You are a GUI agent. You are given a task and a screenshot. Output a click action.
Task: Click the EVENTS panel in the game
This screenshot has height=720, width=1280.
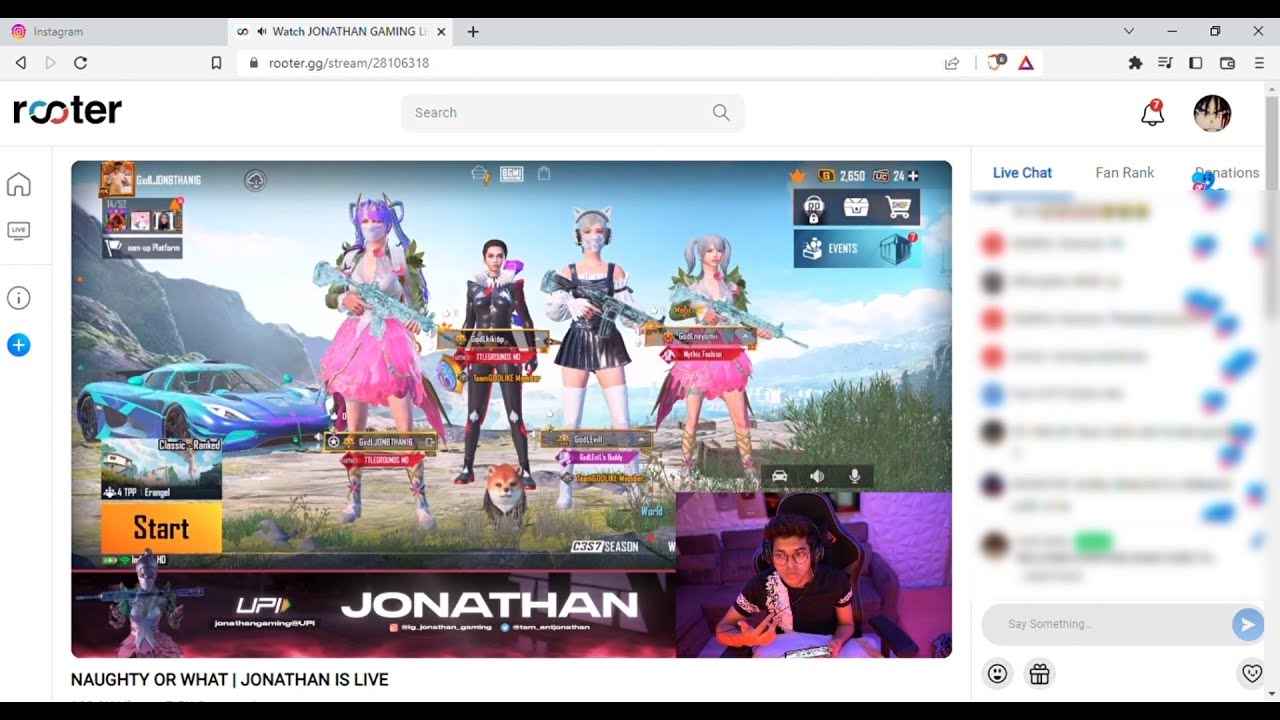tap(857, 249)
